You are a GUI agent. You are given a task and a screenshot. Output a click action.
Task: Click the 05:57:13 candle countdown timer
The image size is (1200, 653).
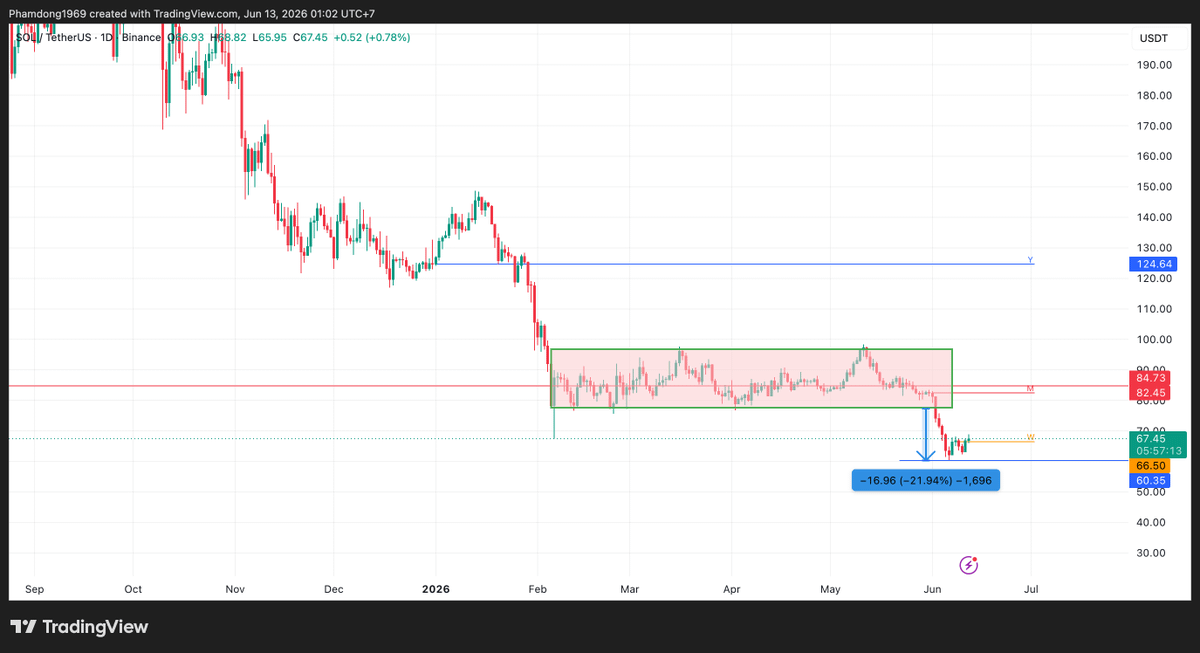coord(1158,452)
